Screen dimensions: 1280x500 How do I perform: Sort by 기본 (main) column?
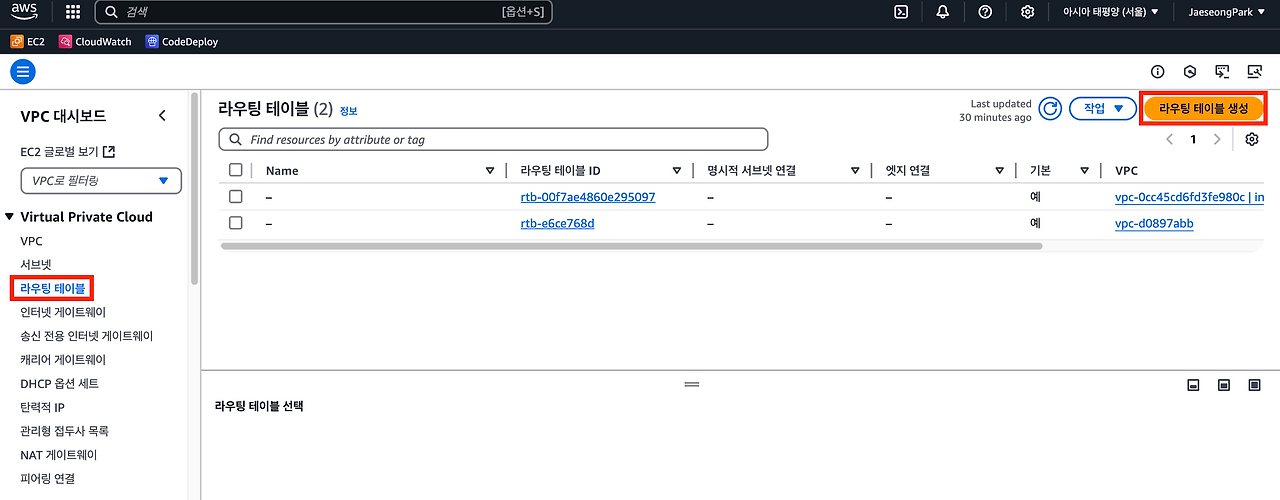point(1084,171)
